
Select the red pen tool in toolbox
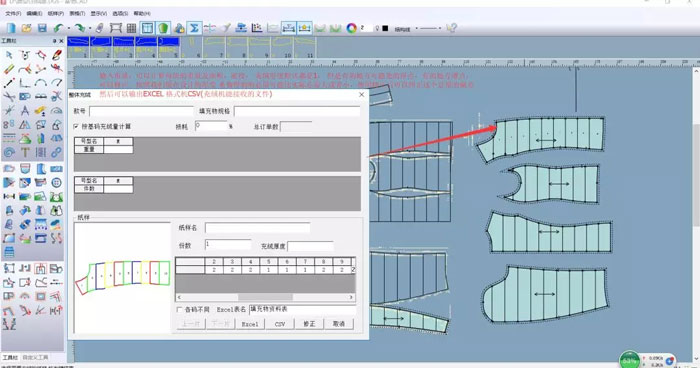pos(57,55)
